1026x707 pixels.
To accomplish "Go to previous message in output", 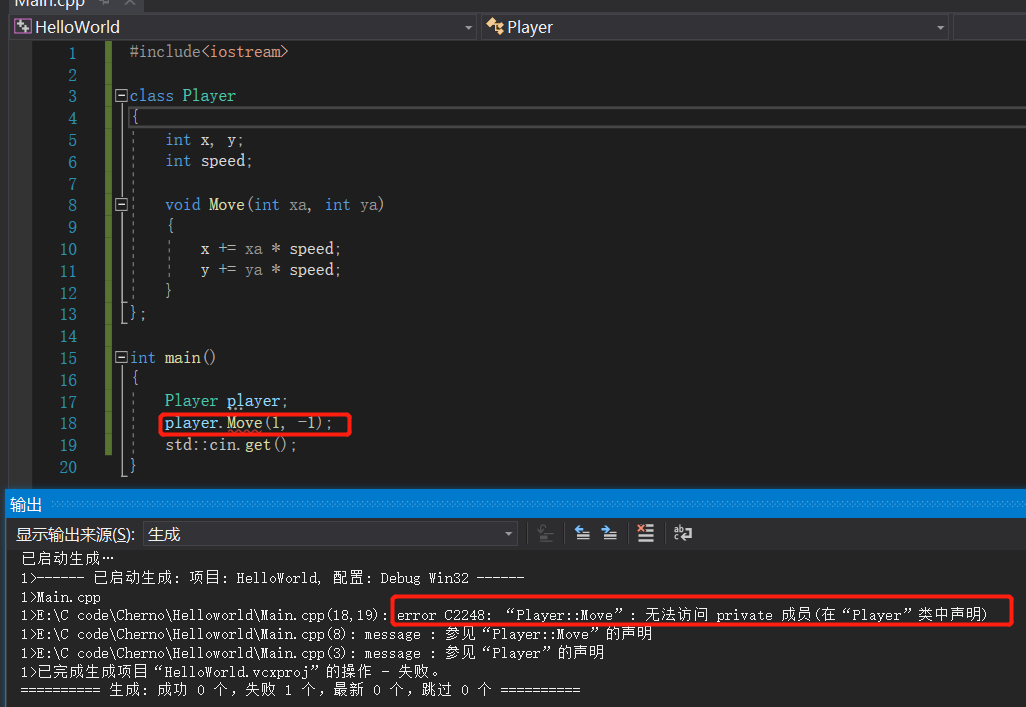I will tap(583, 533).
